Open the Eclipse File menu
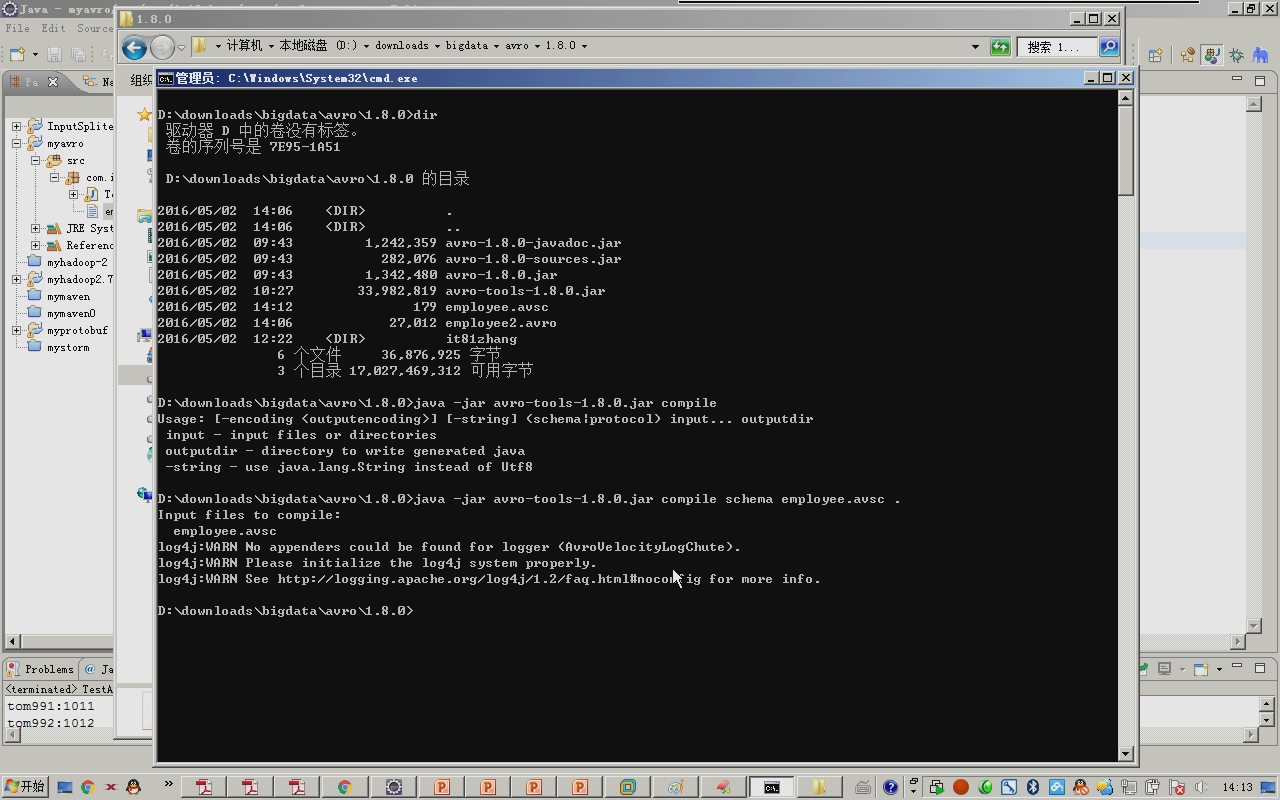Image resolution: width=1280 pixels, height=800 pixels. tap(17, 28)
